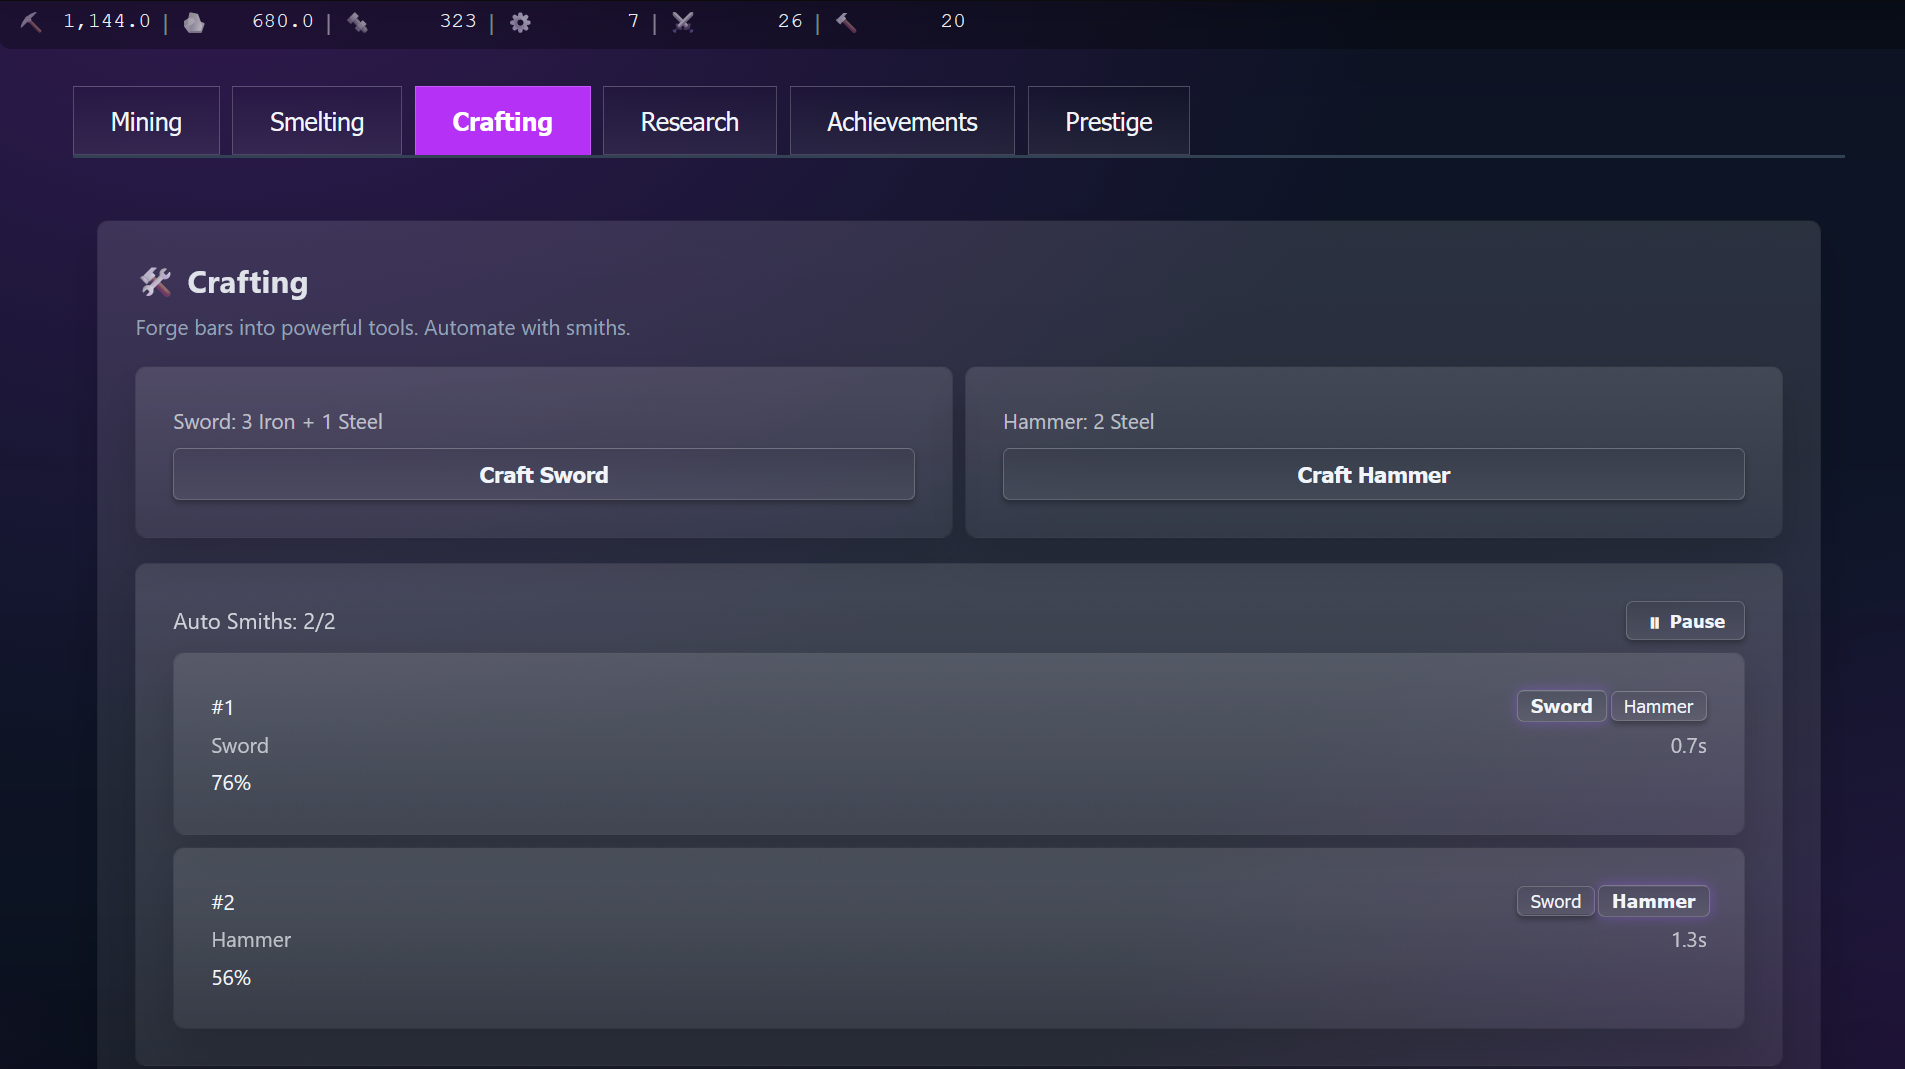Click the pickaxe icon in the resource bar

[x=31, y=22]
